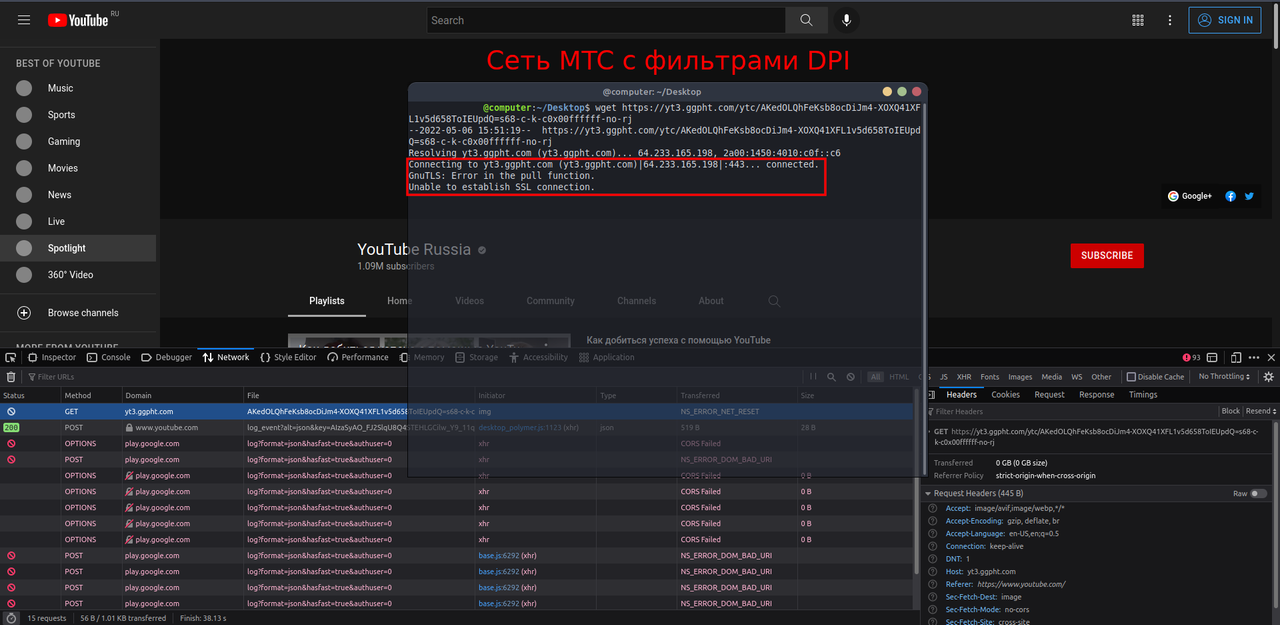Toggle the All request filter
The width and height of the screenshot is (1280, 625).
(x=876, y=377)
